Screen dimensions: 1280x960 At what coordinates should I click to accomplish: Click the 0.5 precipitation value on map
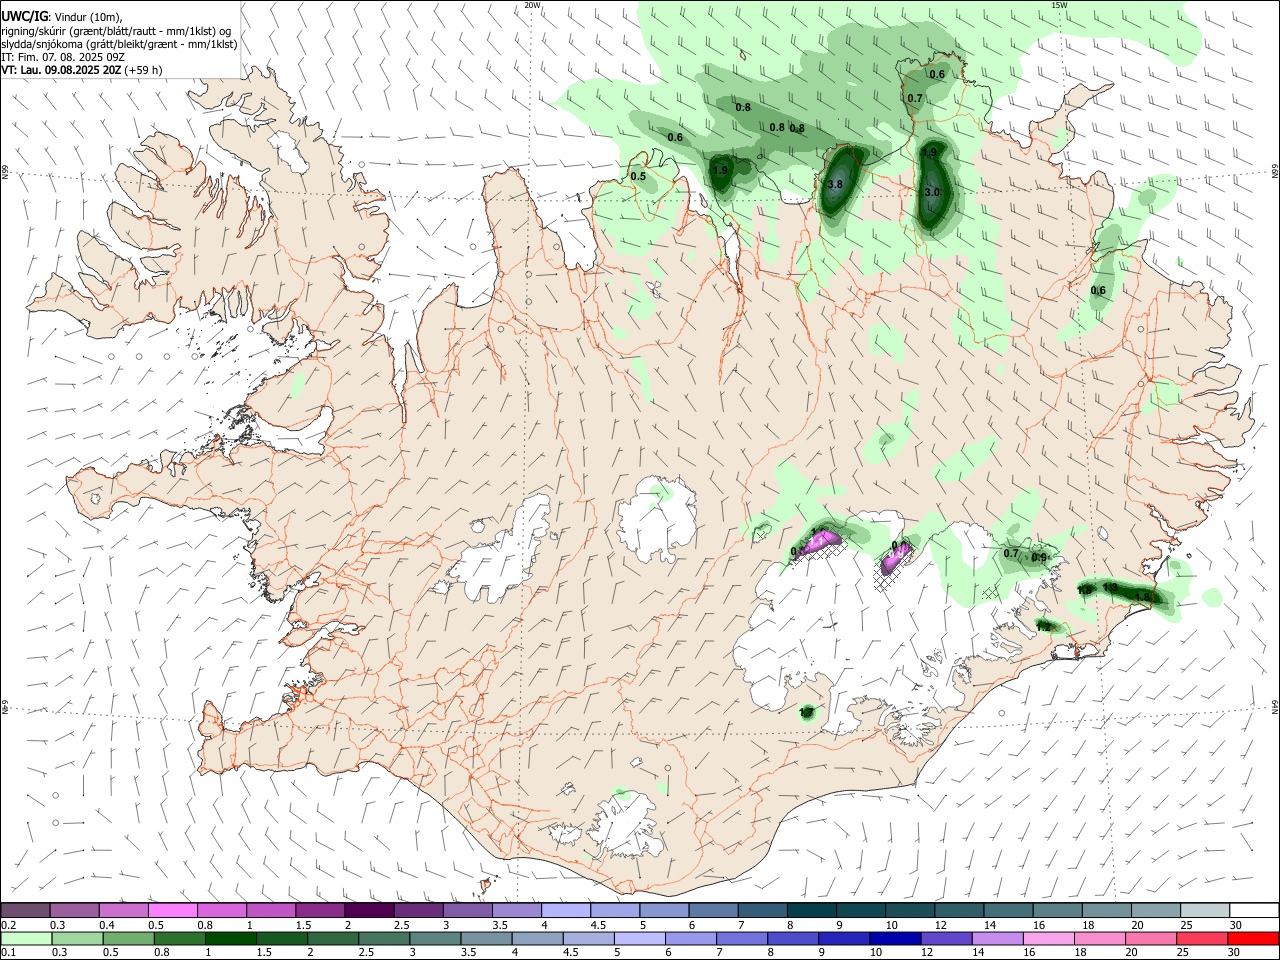(638, 177)
